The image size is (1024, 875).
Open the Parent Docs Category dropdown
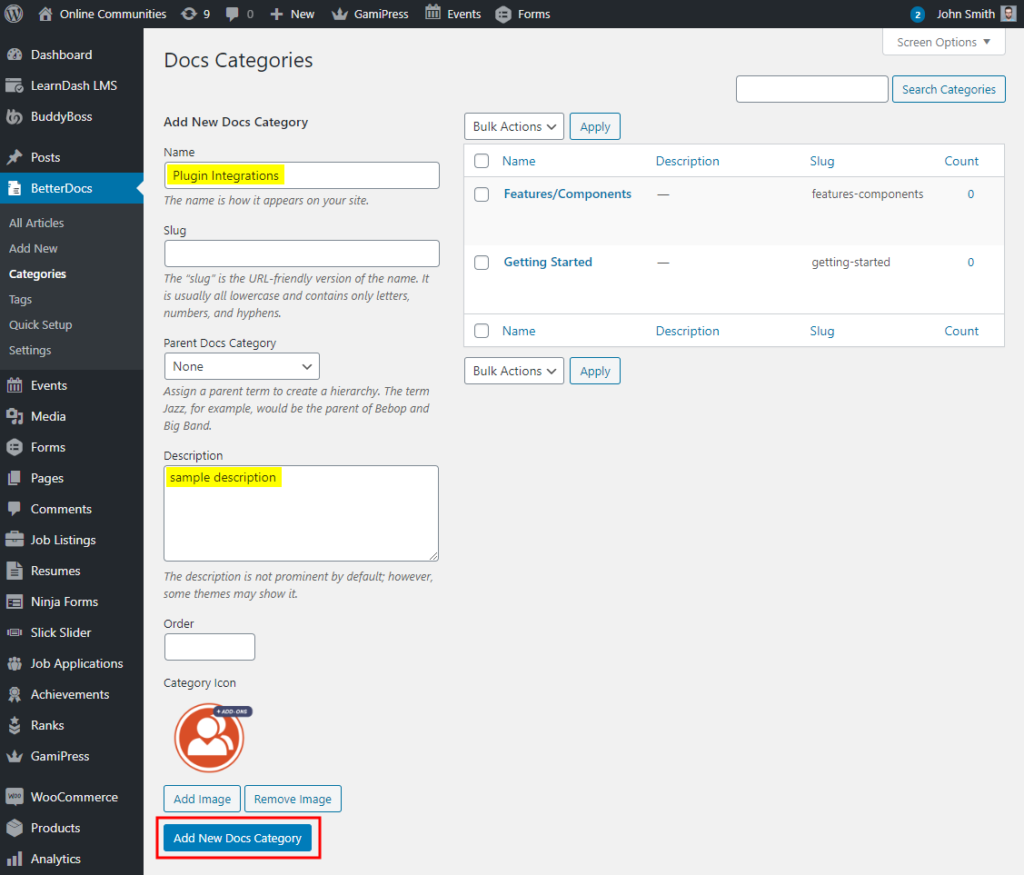click(241, 366)
